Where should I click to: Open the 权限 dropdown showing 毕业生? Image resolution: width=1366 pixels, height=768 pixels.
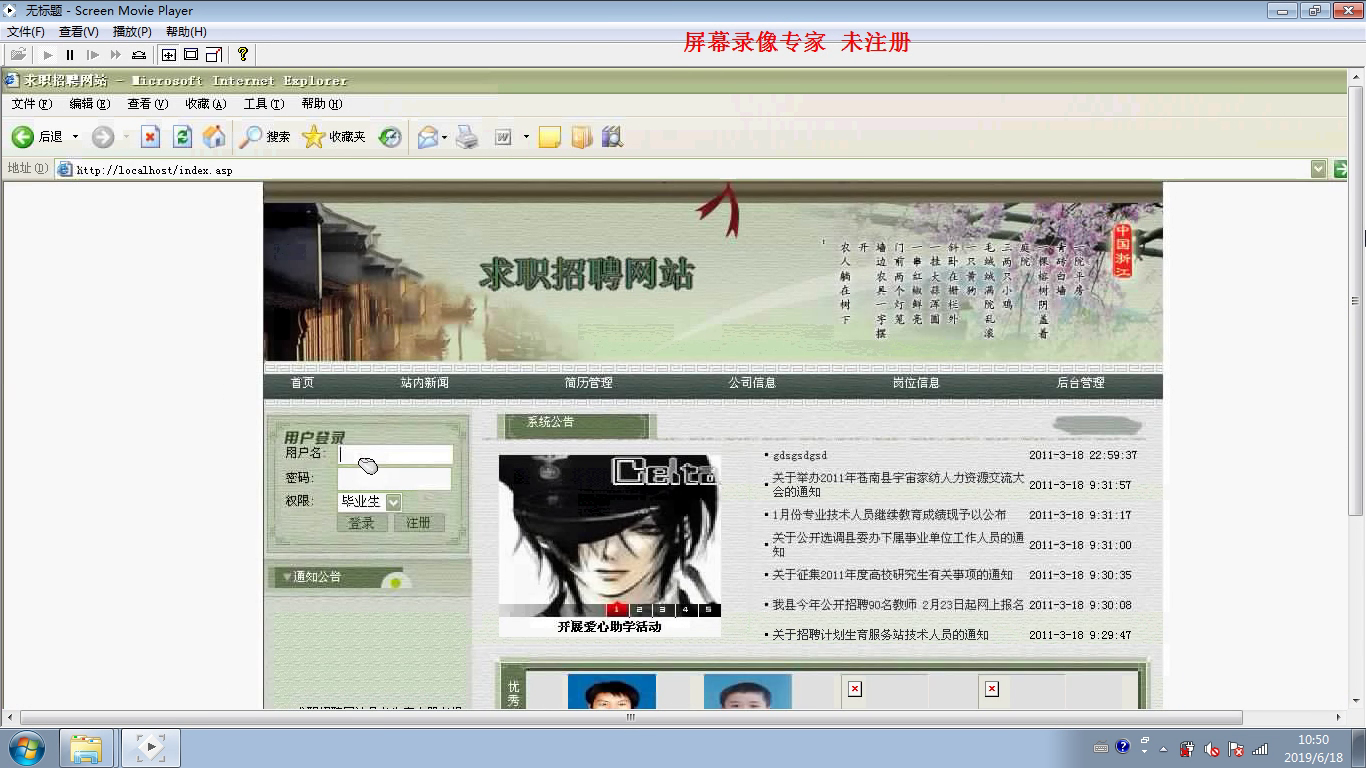(x=369, y=502)
